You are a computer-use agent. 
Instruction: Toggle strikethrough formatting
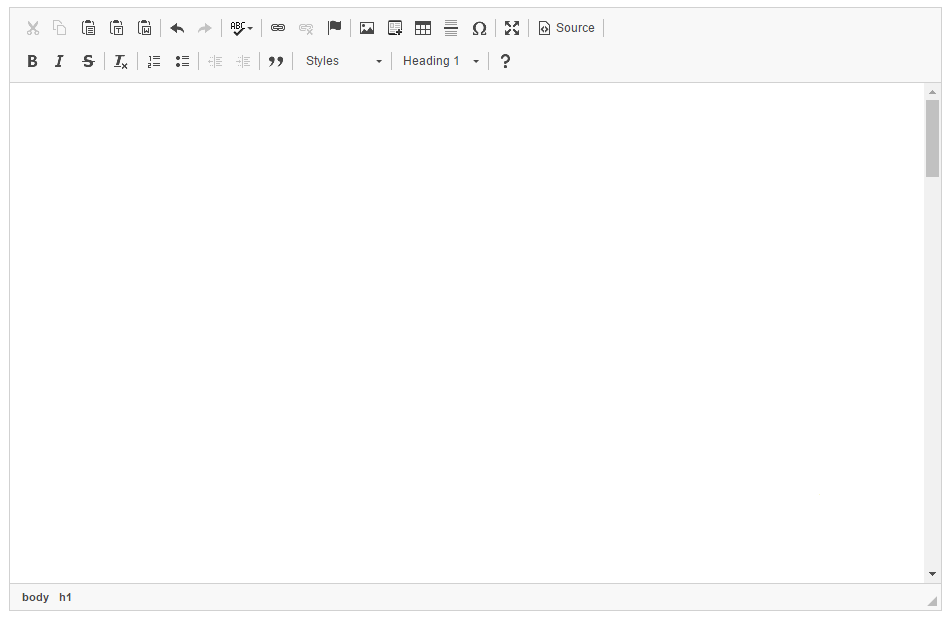click(88, 61)
